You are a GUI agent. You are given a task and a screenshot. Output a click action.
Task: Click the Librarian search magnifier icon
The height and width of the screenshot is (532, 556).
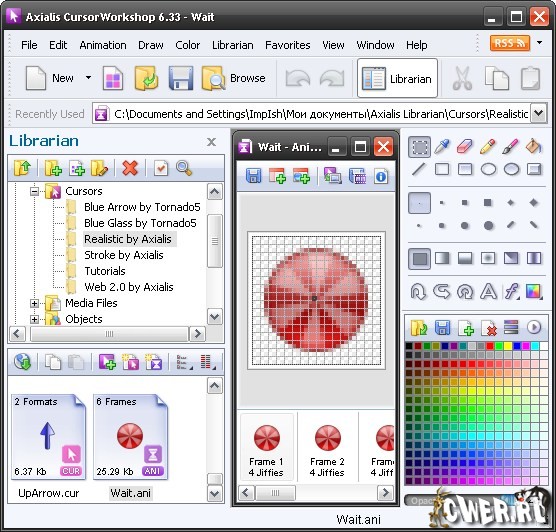184,168
